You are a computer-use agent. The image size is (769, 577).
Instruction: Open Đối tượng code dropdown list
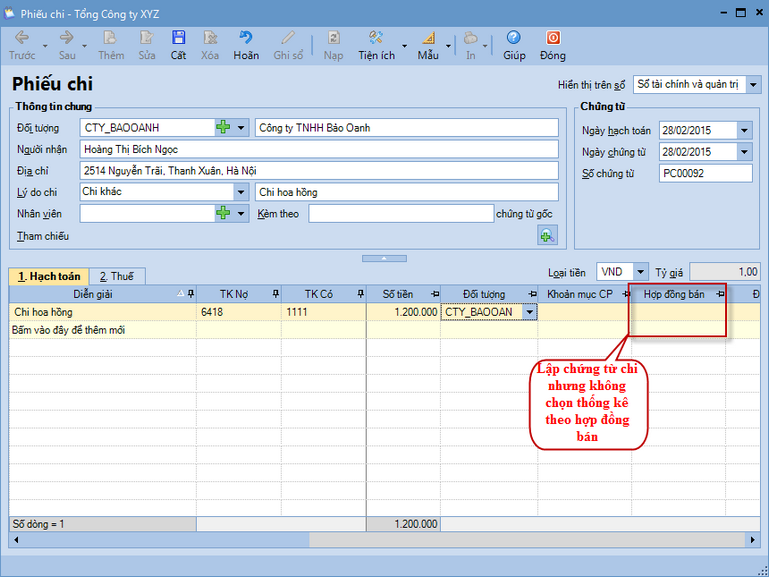241,128
